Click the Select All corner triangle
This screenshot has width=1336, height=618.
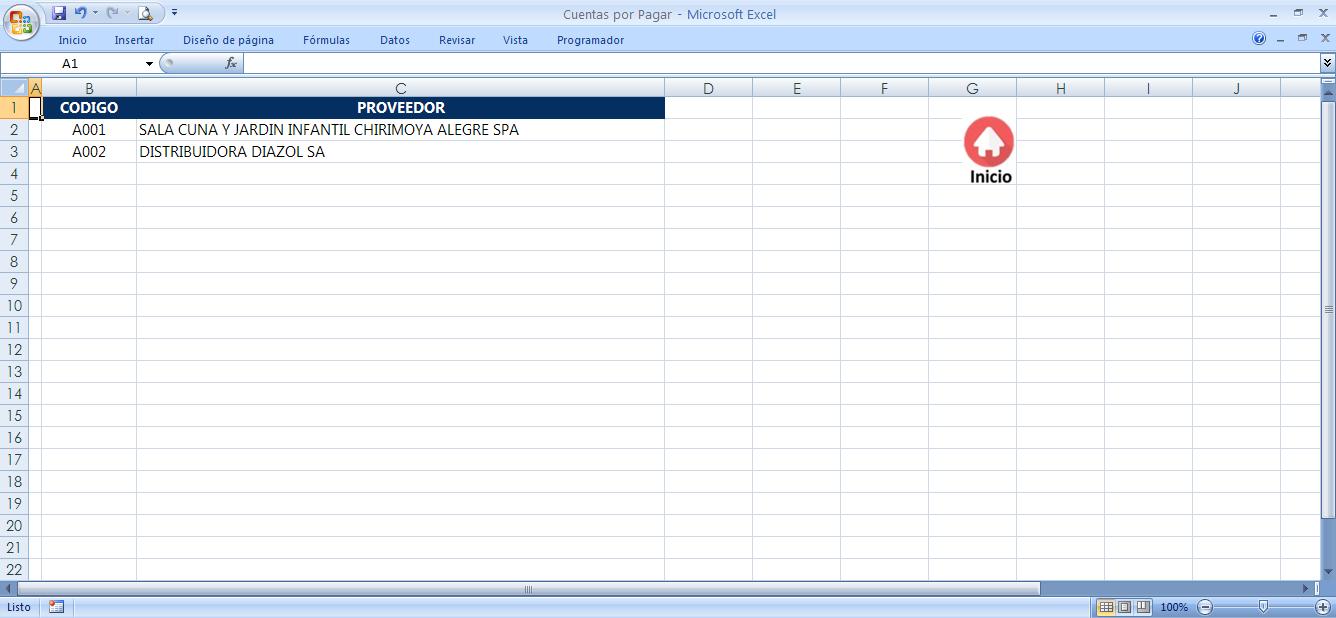coord(14,88)
